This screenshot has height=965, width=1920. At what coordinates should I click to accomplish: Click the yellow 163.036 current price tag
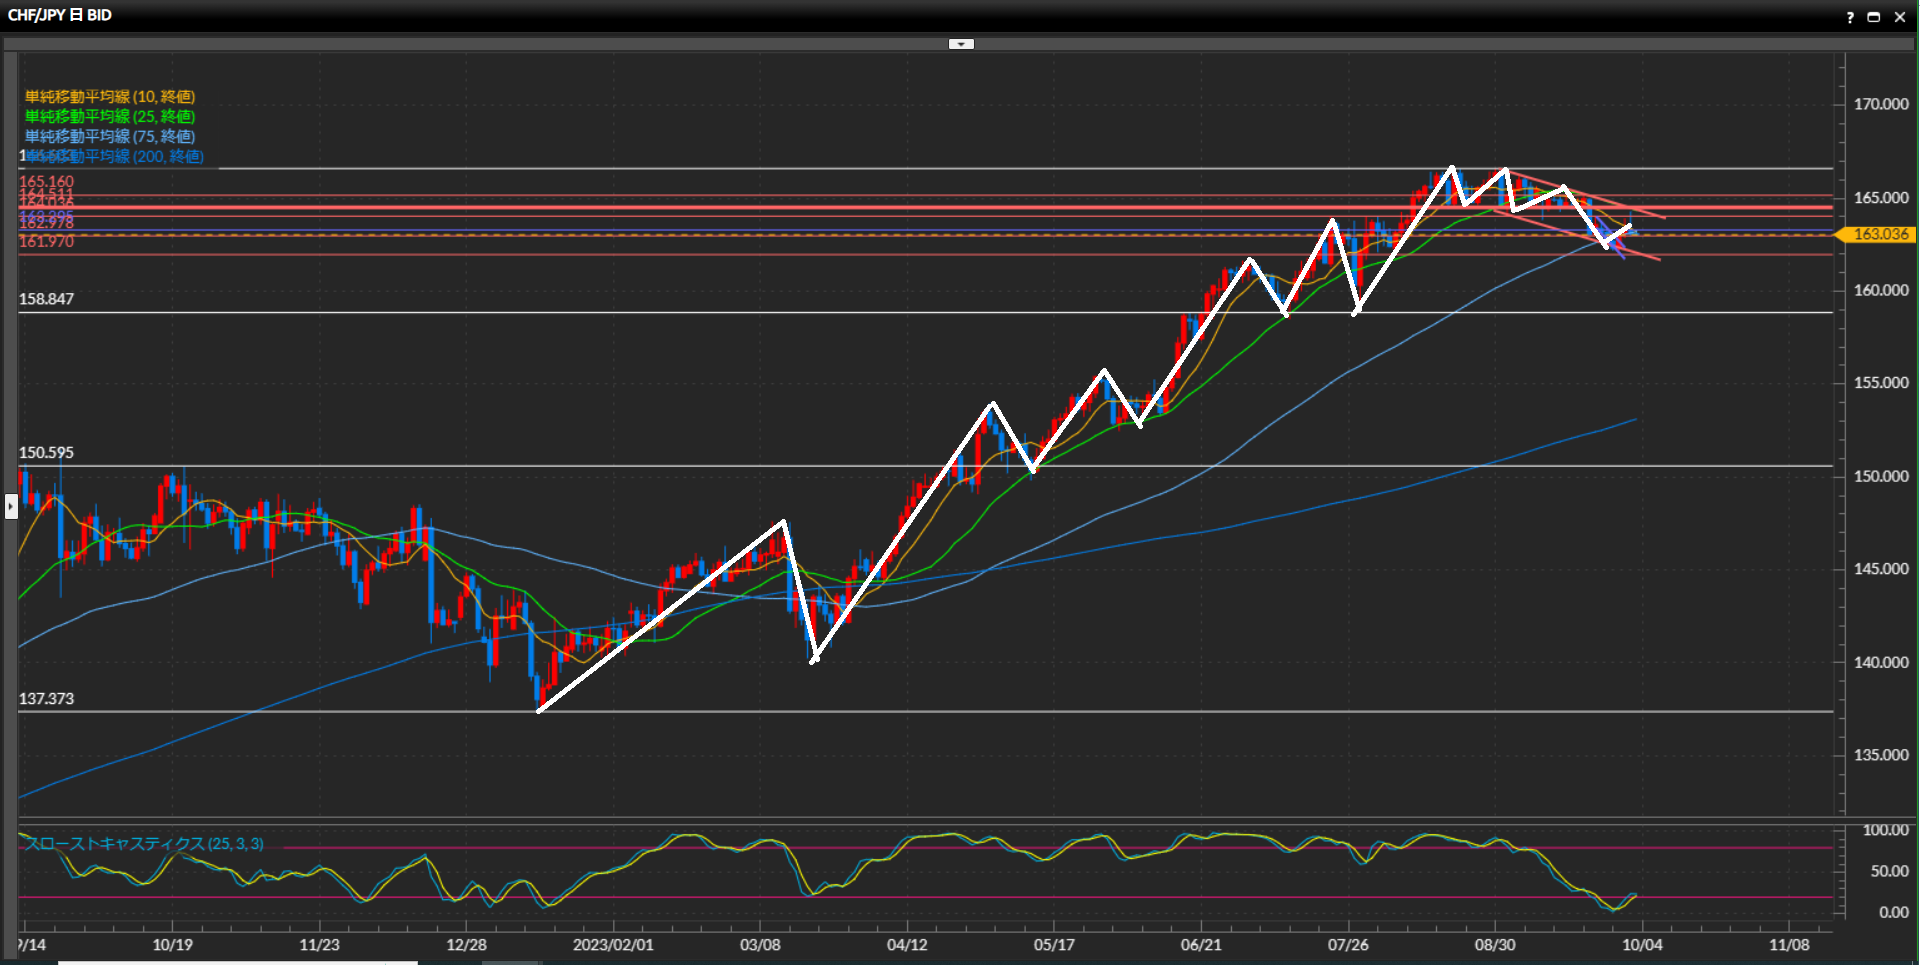click(1880, 234)
